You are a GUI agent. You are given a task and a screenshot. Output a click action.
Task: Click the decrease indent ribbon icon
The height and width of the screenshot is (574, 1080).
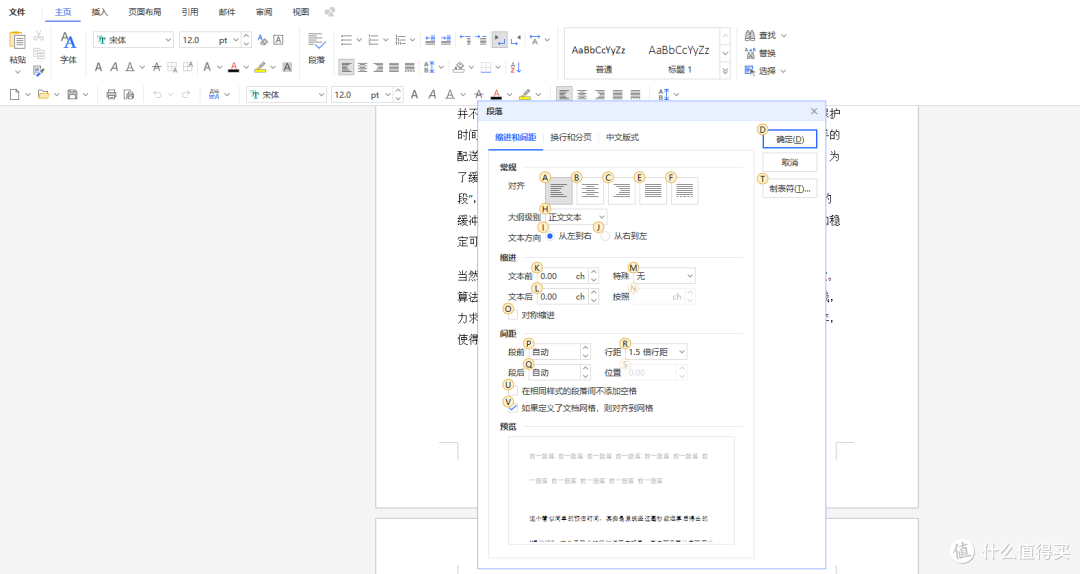pyautogui.click(x=430, y=40)
